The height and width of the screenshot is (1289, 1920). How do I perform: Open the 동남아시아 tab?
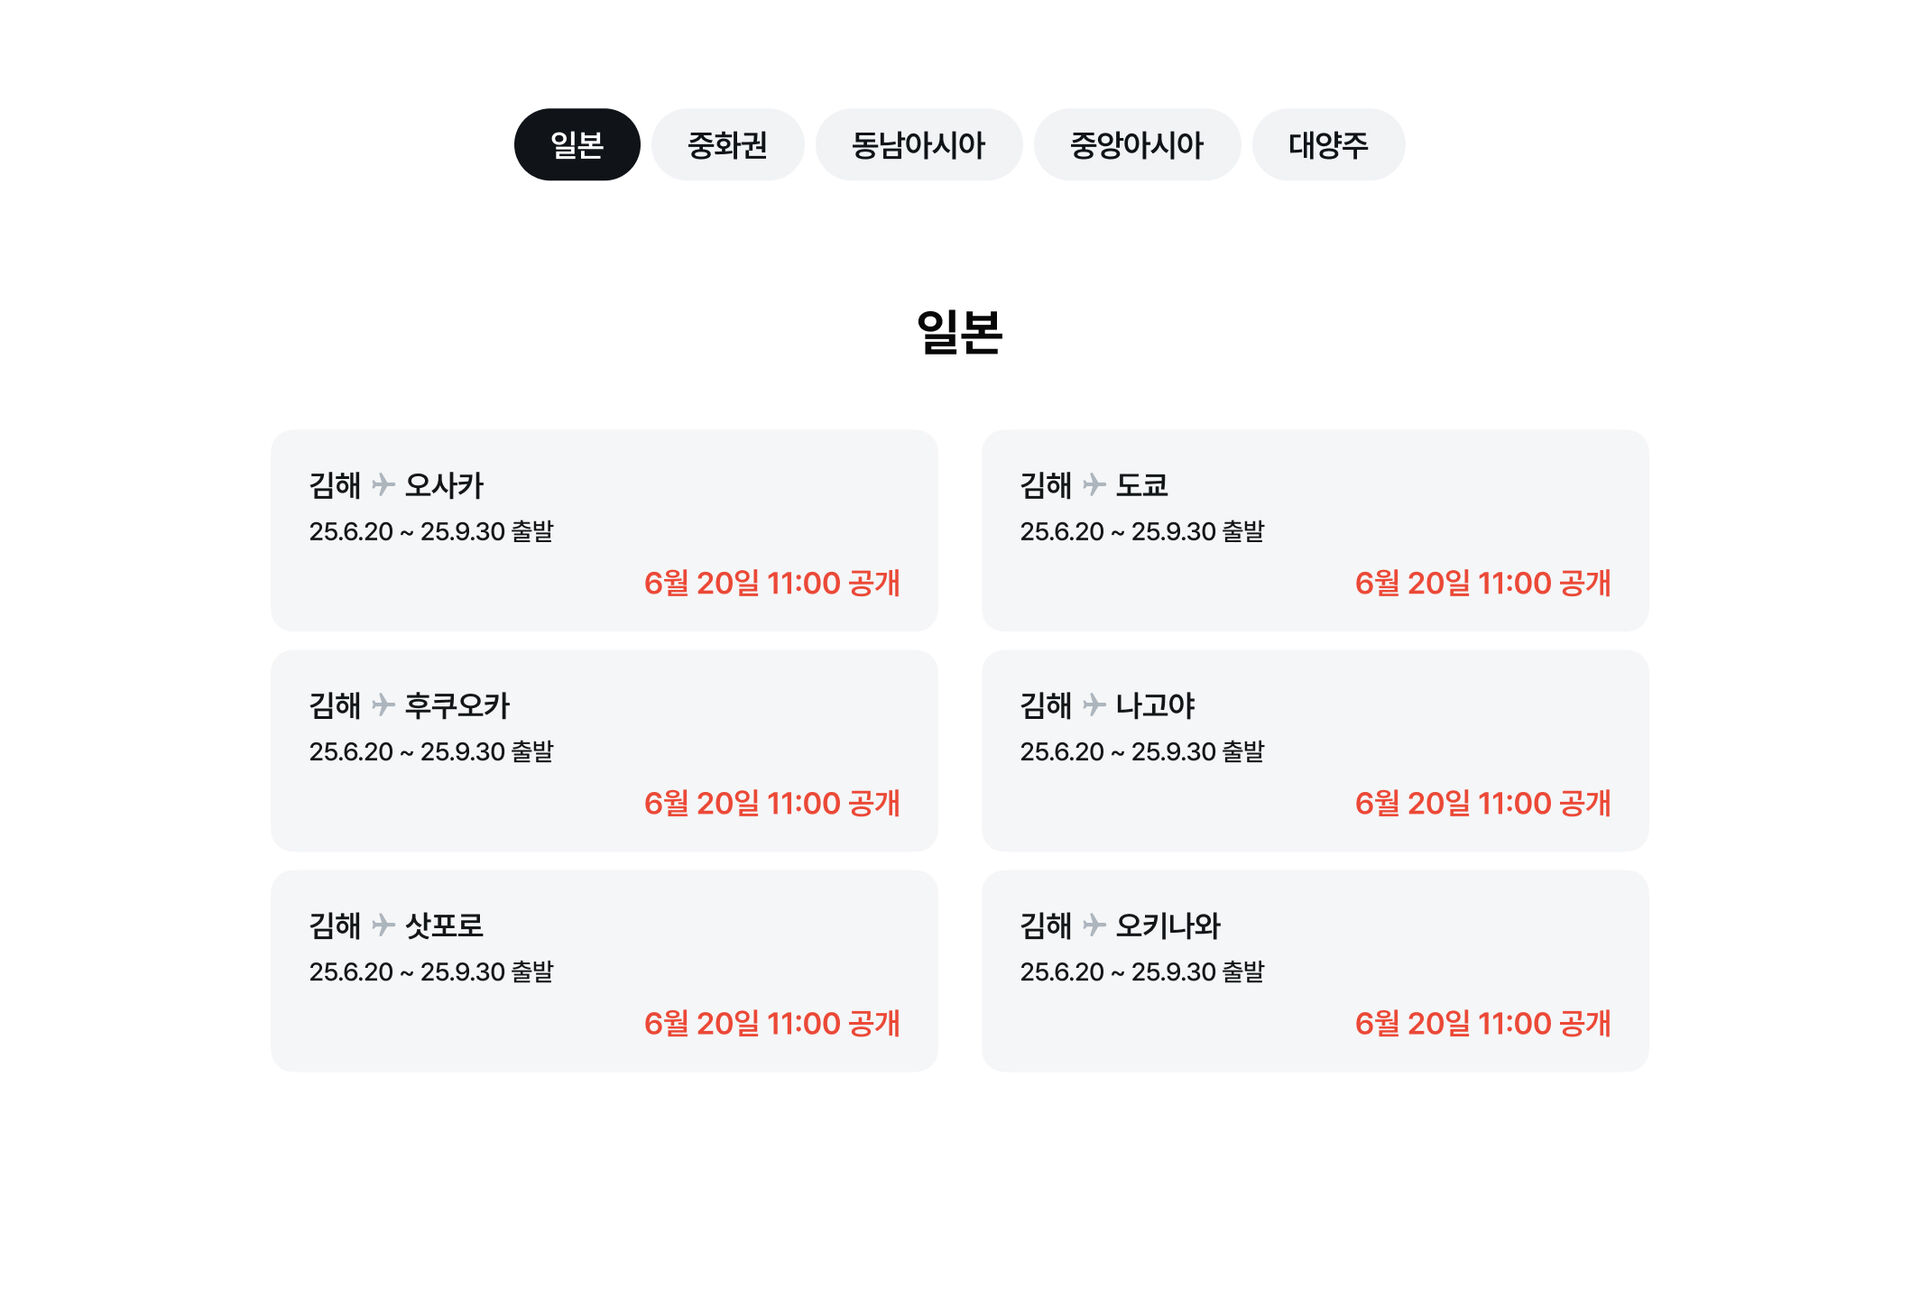pyautogui.click(x=918, y=145)
